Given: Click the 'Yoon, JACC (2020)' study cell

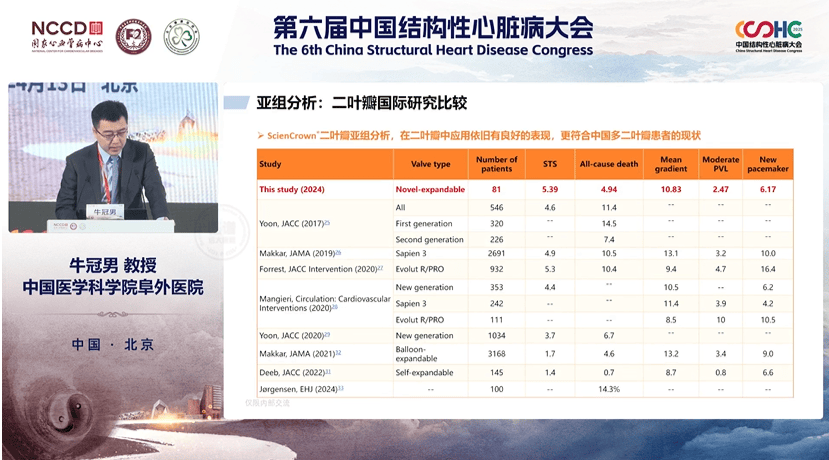Looking at the screenshot, I should point(294,336).
